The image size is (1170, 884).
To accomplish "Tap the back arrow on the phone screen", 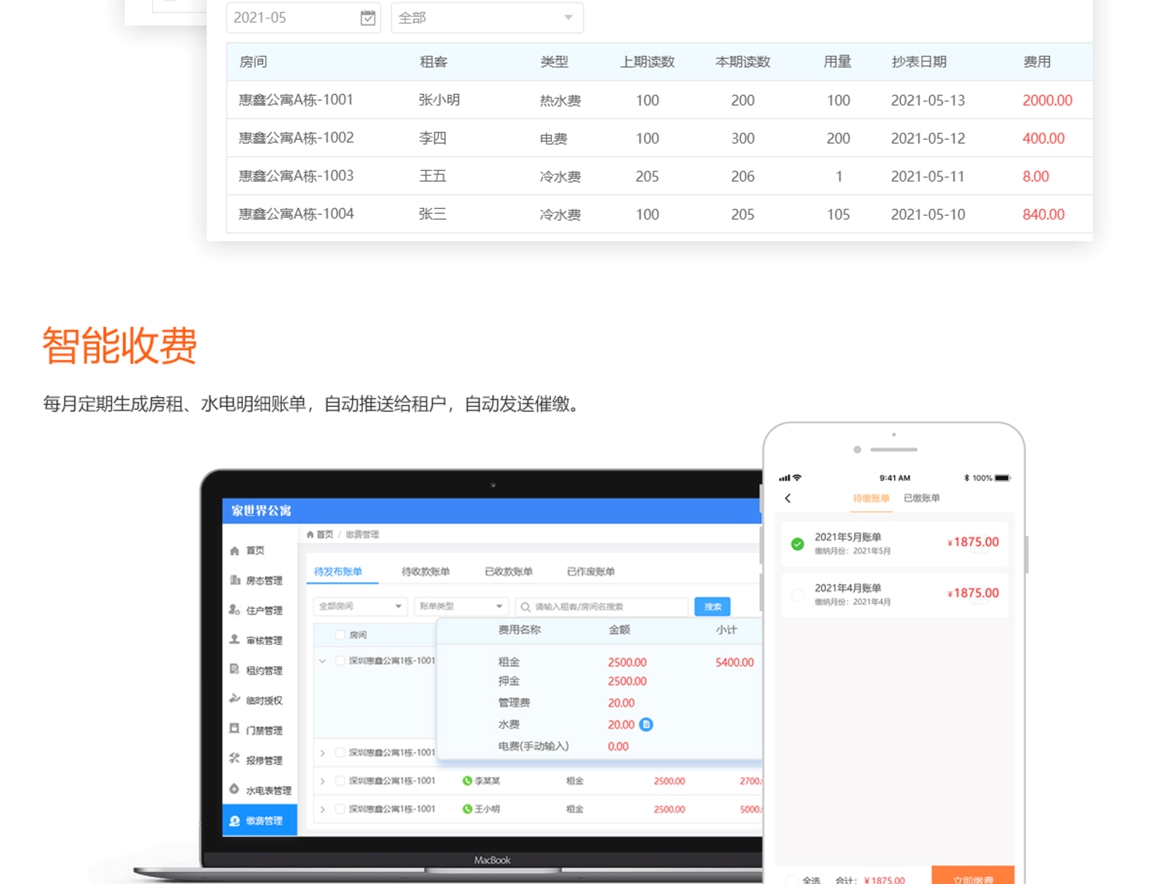I will (788, 498).
